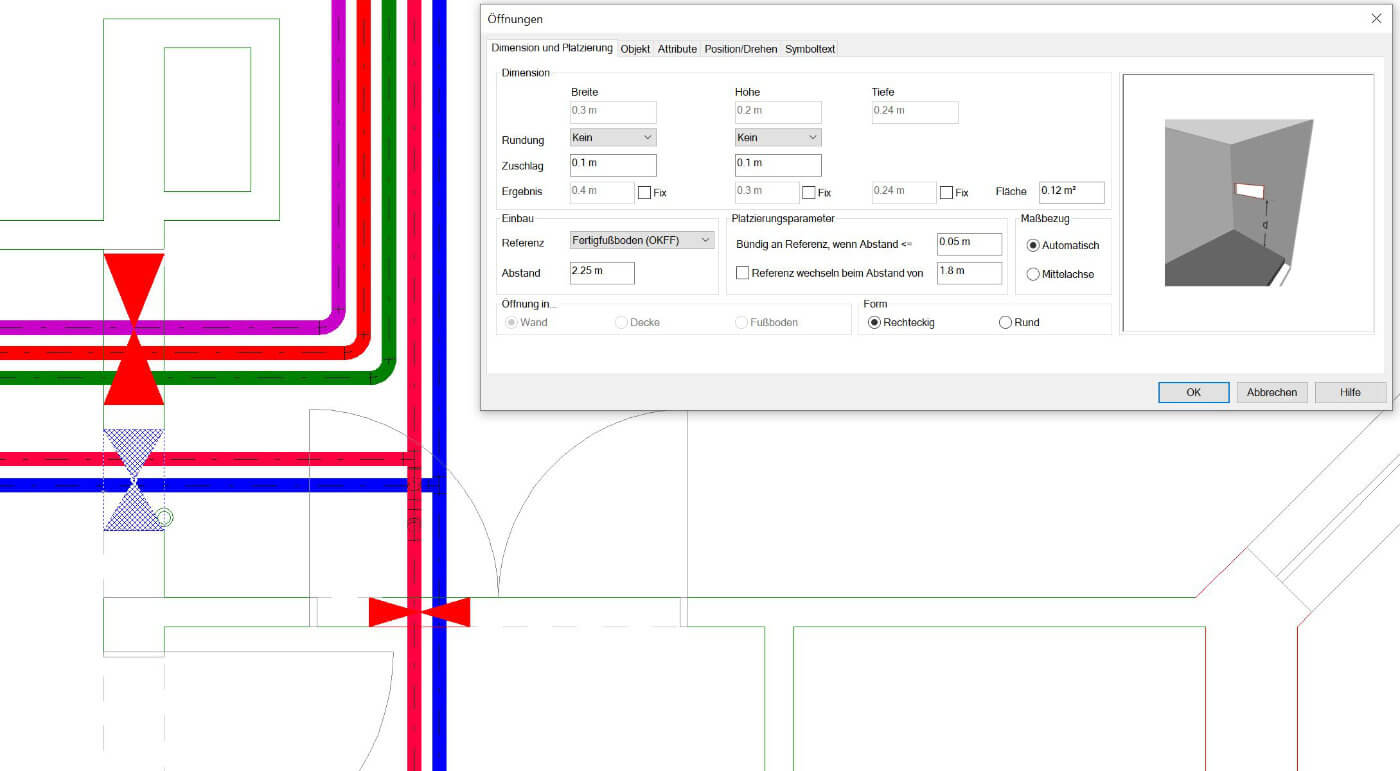This screenshot has width=1400, height=771.
Task: Switch Maßbezug to Automatisch
Action: pos(1032,245)
